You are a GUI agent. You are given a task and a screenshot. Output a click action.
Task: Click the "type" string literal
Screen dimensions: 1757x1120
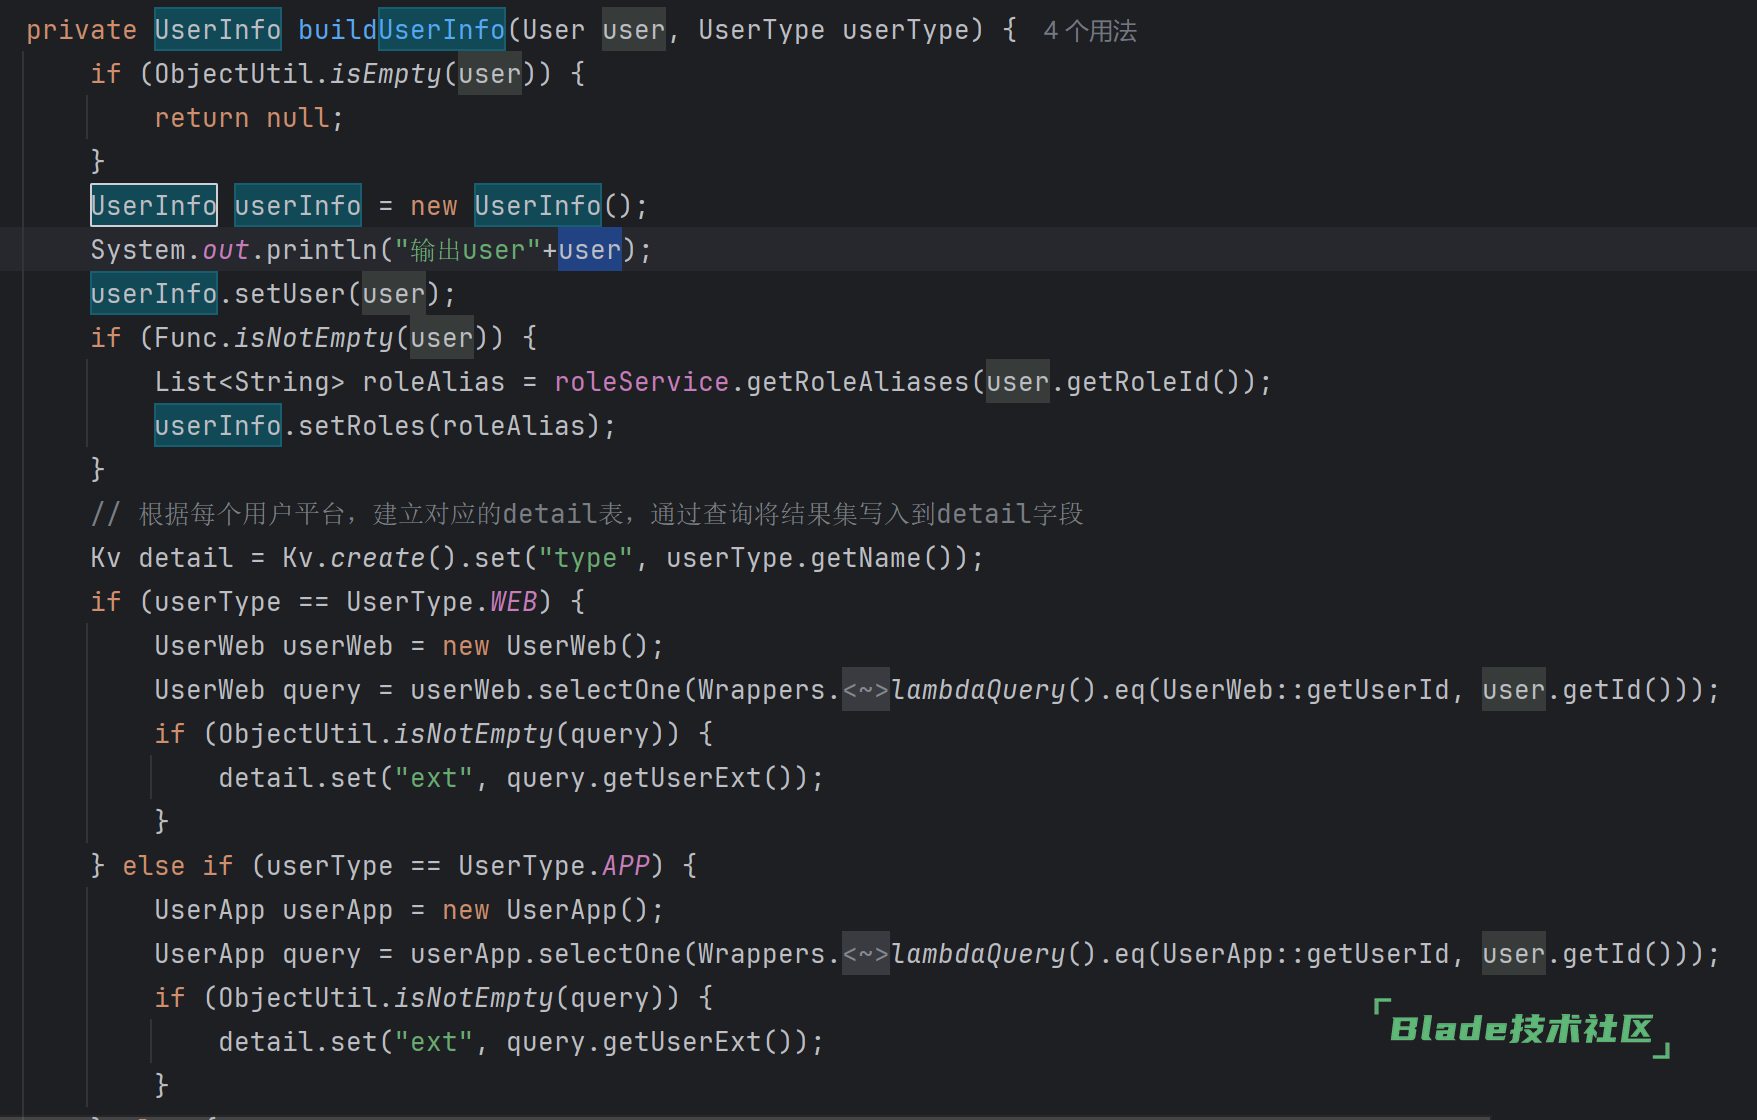pos(585,558)
